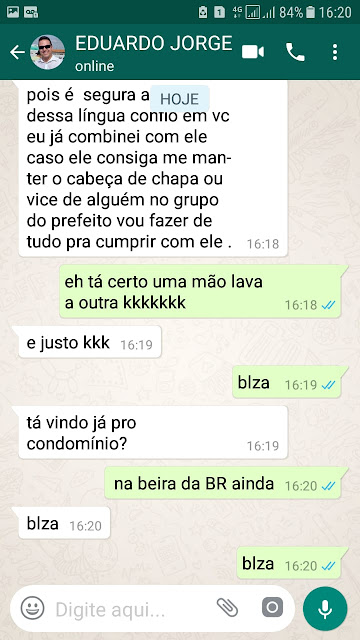The image size is (360, 640).
Task: Open contact info via EDUARDO JORGE name
Action: tap(153, 44)
